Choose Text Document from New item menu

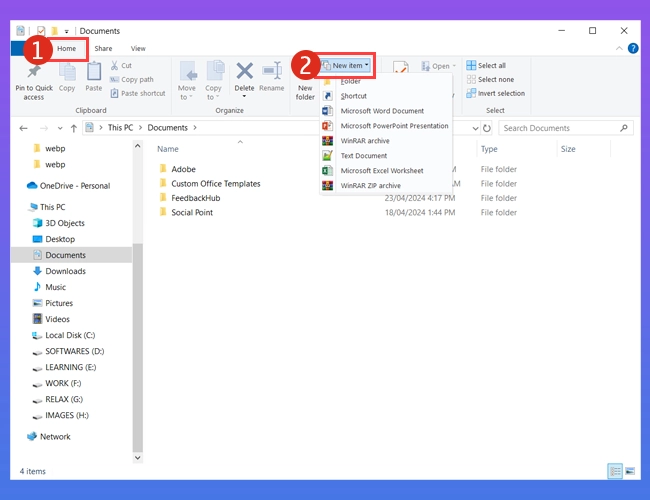pyautogui.click(x=363, y=156)
